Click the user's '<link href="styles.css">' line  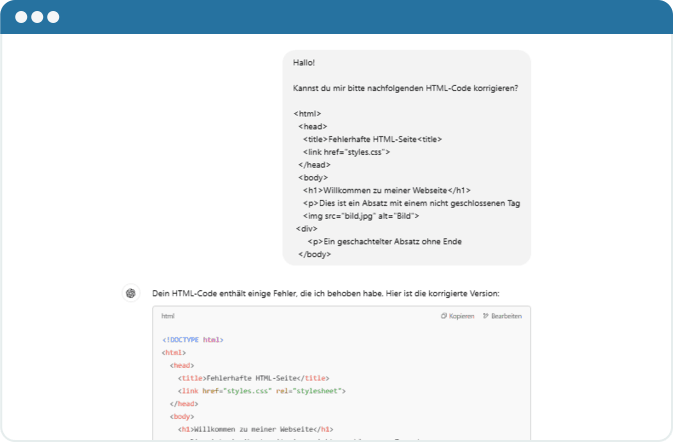pyautogui.click(x=346, y=152)
